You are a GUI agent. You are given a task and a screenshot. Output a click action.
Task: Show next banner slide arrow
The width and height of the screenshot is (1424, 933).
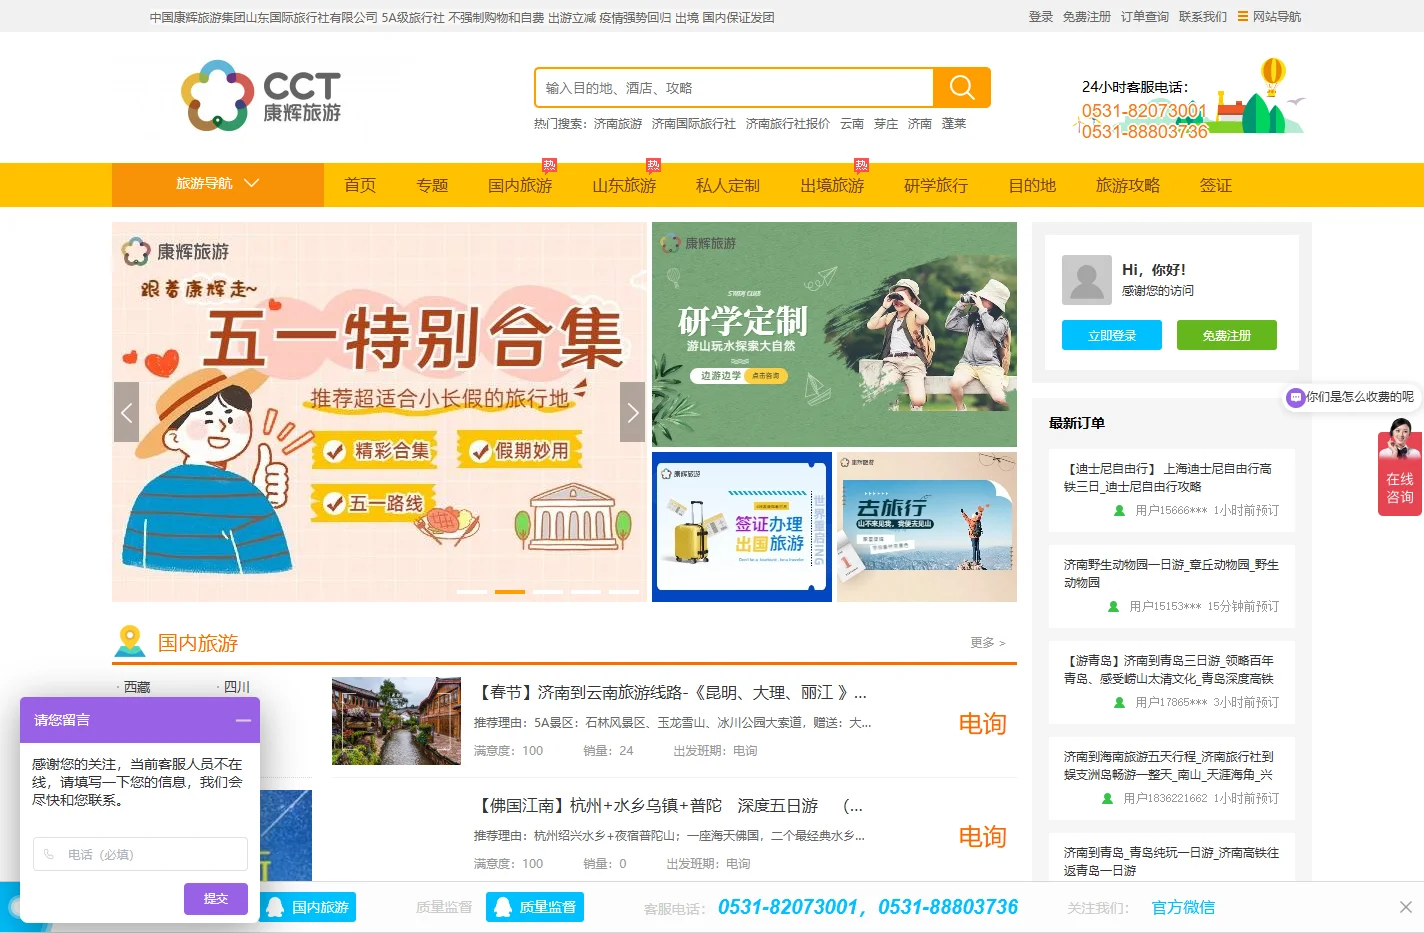[x=632, y=412]
